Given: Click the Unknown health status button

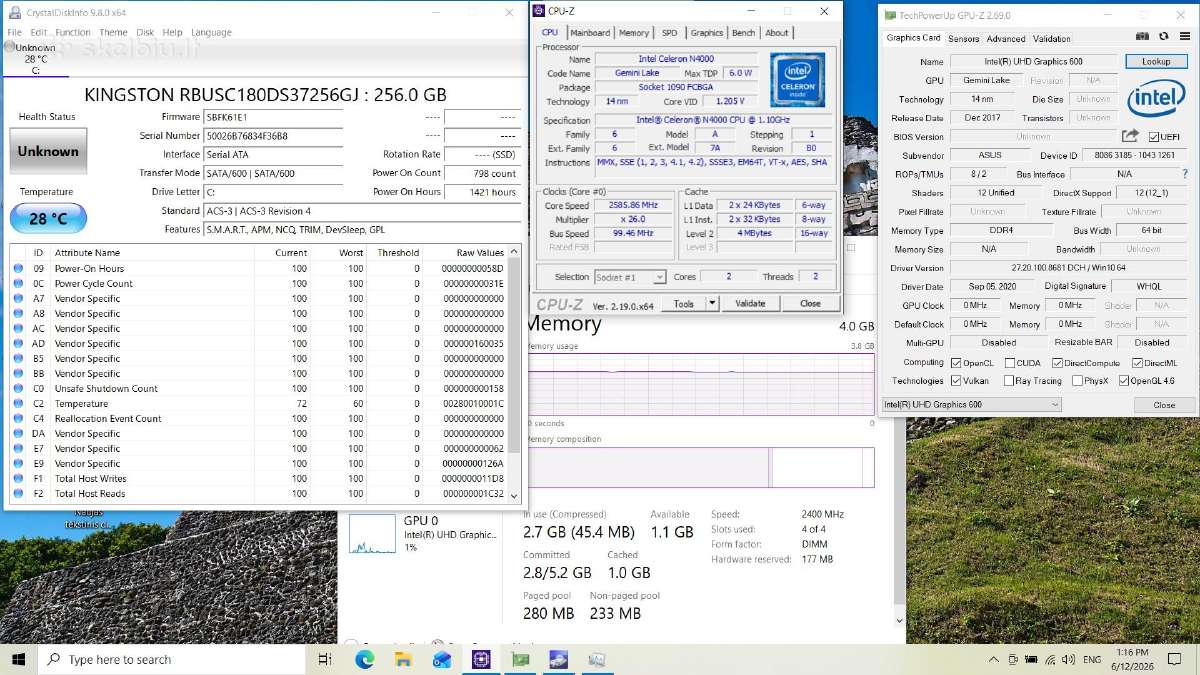Looking at the screenshot, I should pyautogui.click(x=48, y=152).
